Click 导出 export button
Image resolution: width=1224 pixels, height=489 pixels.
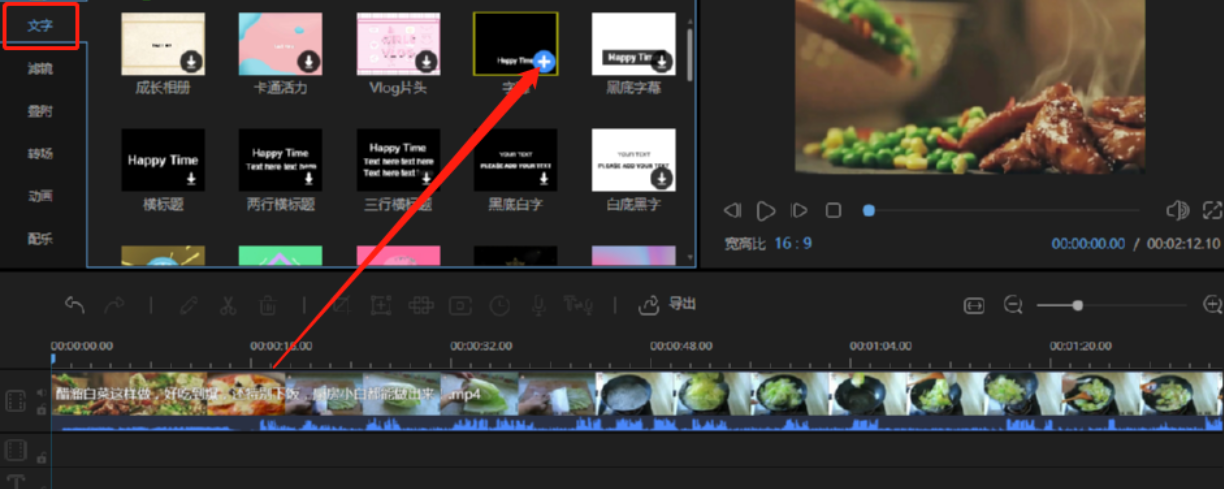667,304
